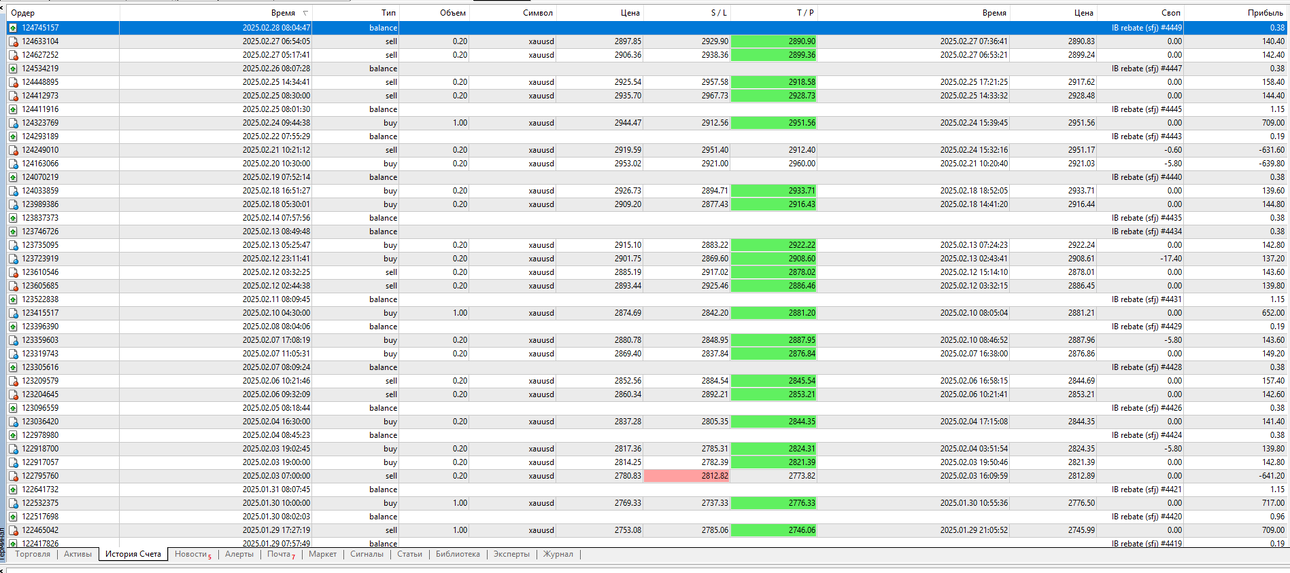Viewport: 1290px width, 573px height.
Task: Click the comment IB rebate (sfj) #4431
Action: pyautogui.click(x=1147, y=299)
